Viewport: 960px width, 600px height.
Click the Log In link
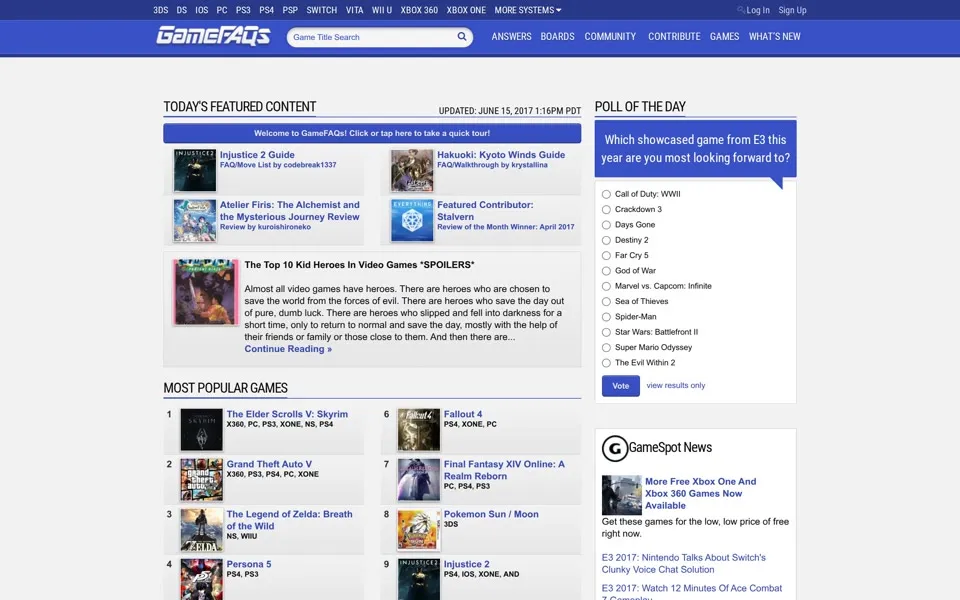[x=758, y=10]
